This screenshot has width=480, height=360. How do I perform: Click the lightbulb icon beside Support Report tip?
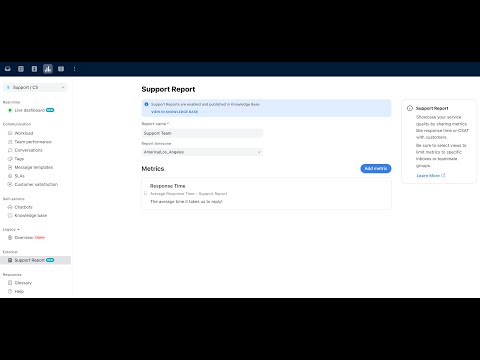point(410,108)
